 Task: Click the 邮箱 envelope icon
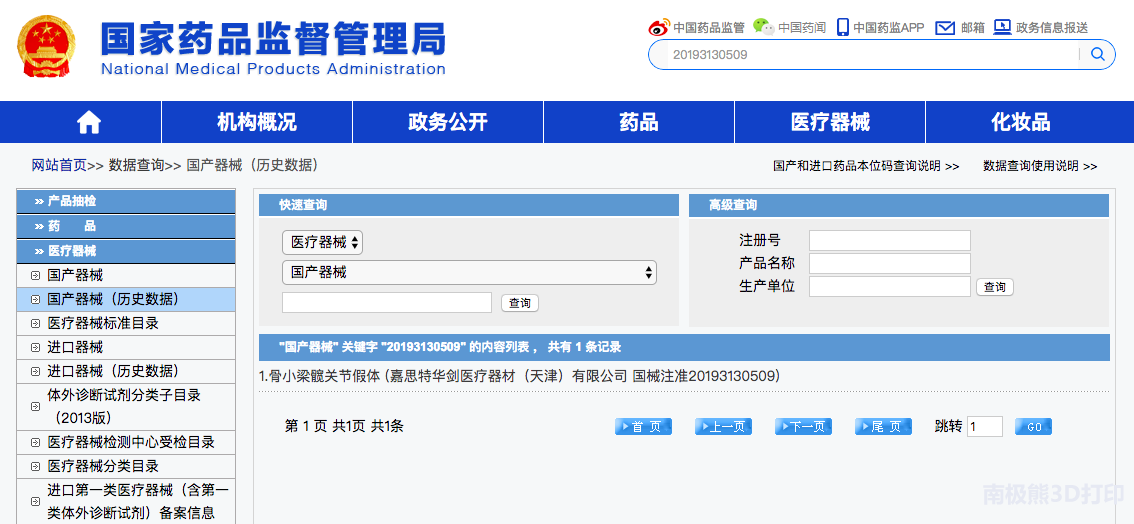tap(945, 27)
